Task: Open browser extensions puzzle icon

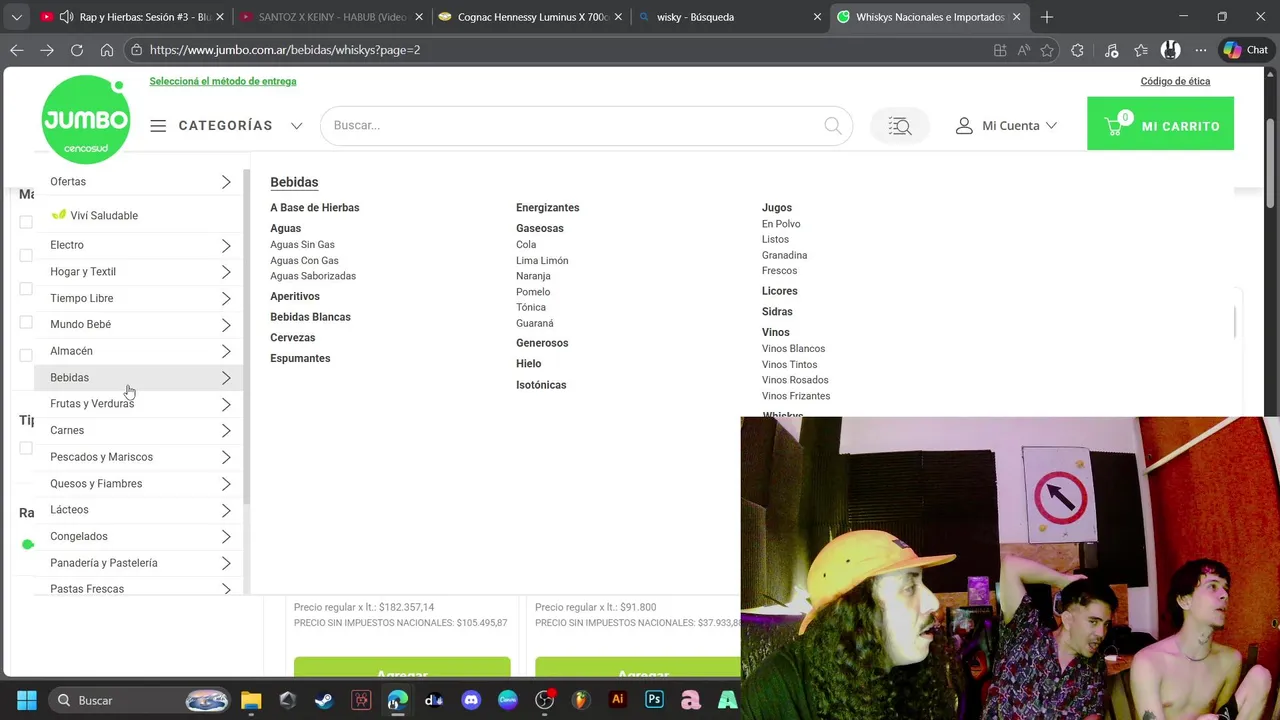Action: [x=1077, y=50]
